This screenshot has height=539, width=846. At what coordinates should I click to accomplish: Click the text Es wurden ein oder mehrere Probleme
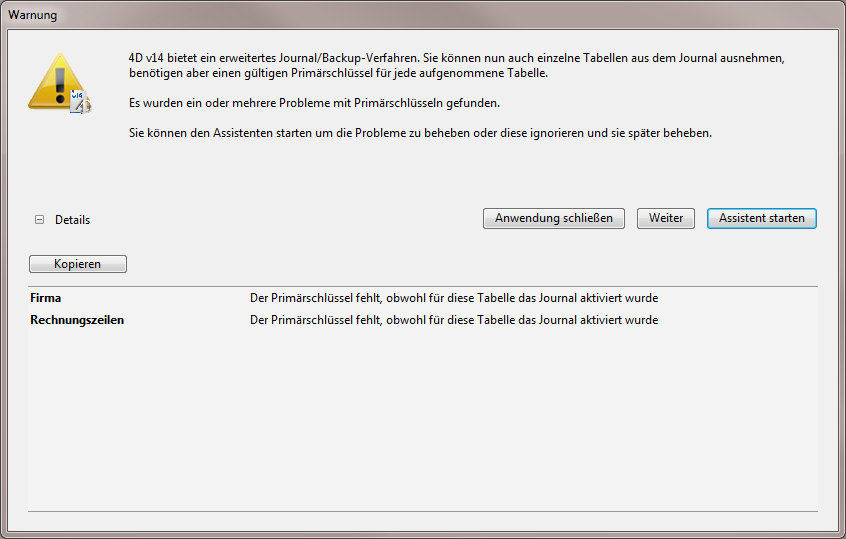tap(314, 103)
